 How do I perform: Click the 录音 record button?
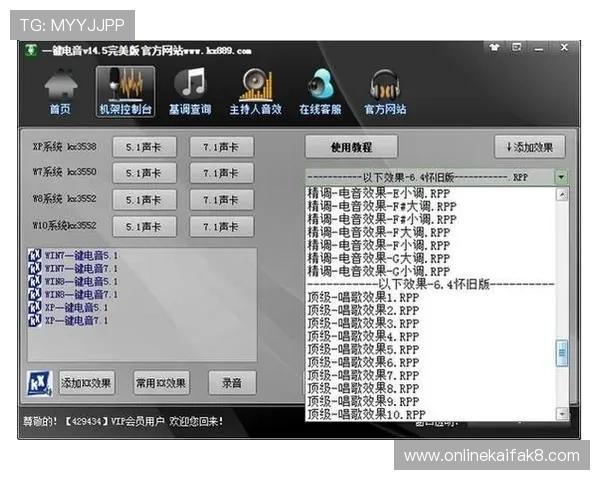232,383
